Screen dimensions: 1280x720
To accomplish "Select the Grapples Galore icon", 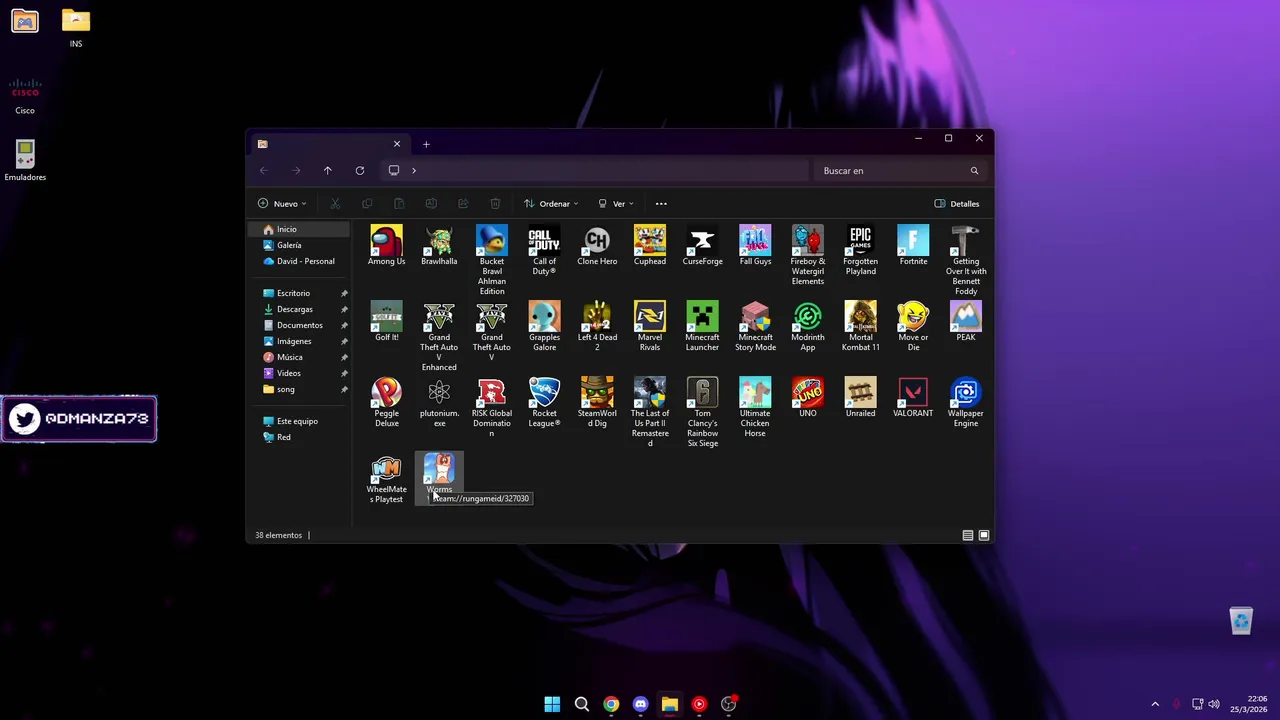I will [x=544, y=326].
